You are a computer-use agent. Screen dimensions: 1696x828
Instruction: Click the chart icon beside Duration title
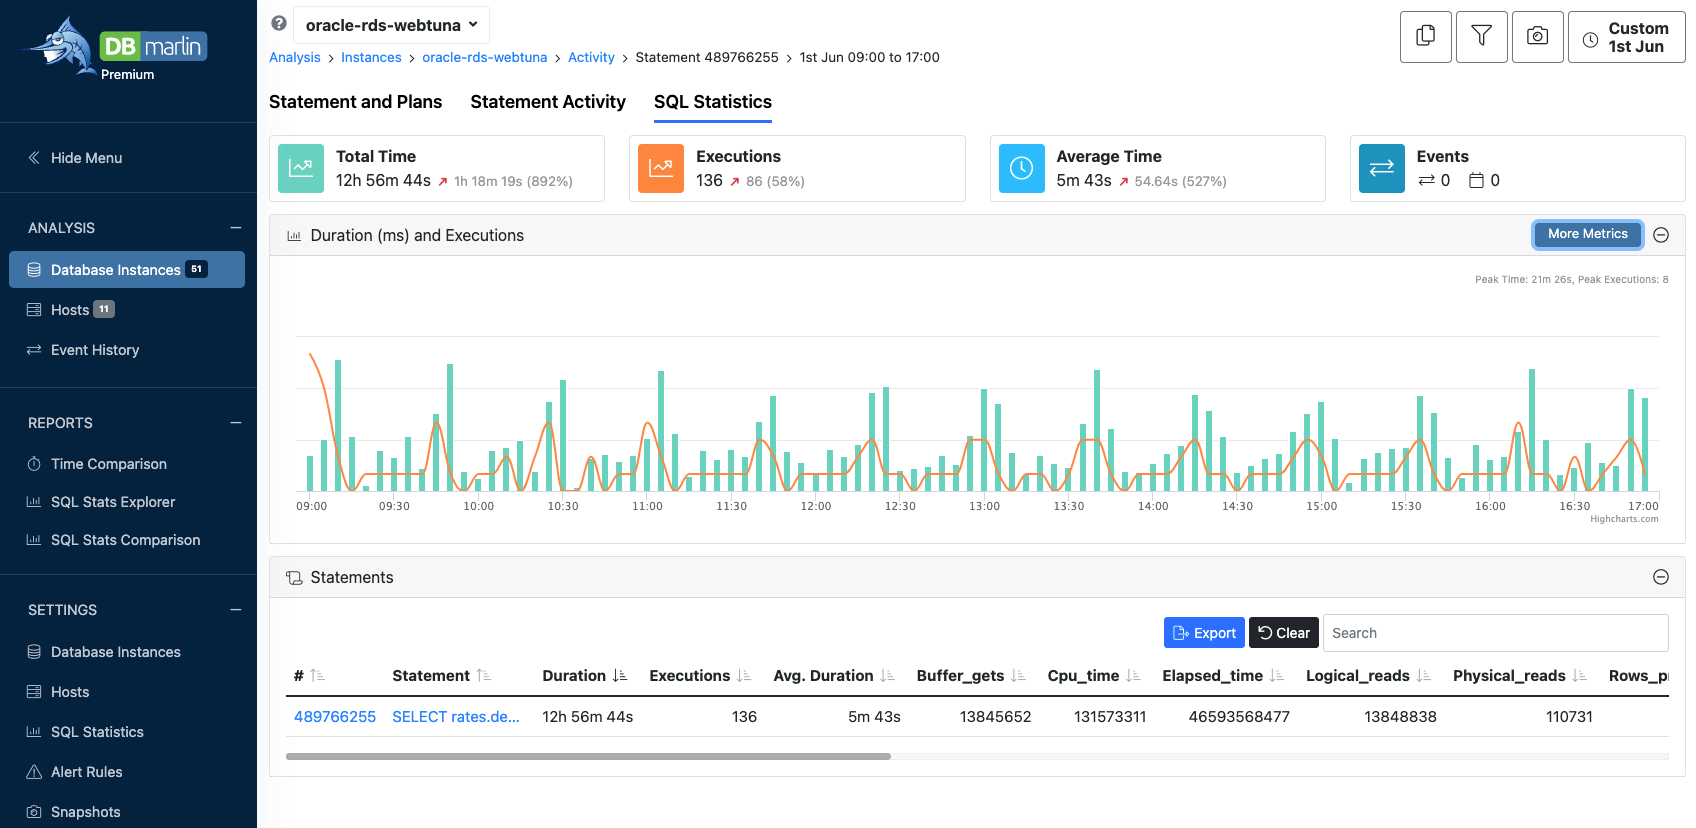[x=294, y=236]
